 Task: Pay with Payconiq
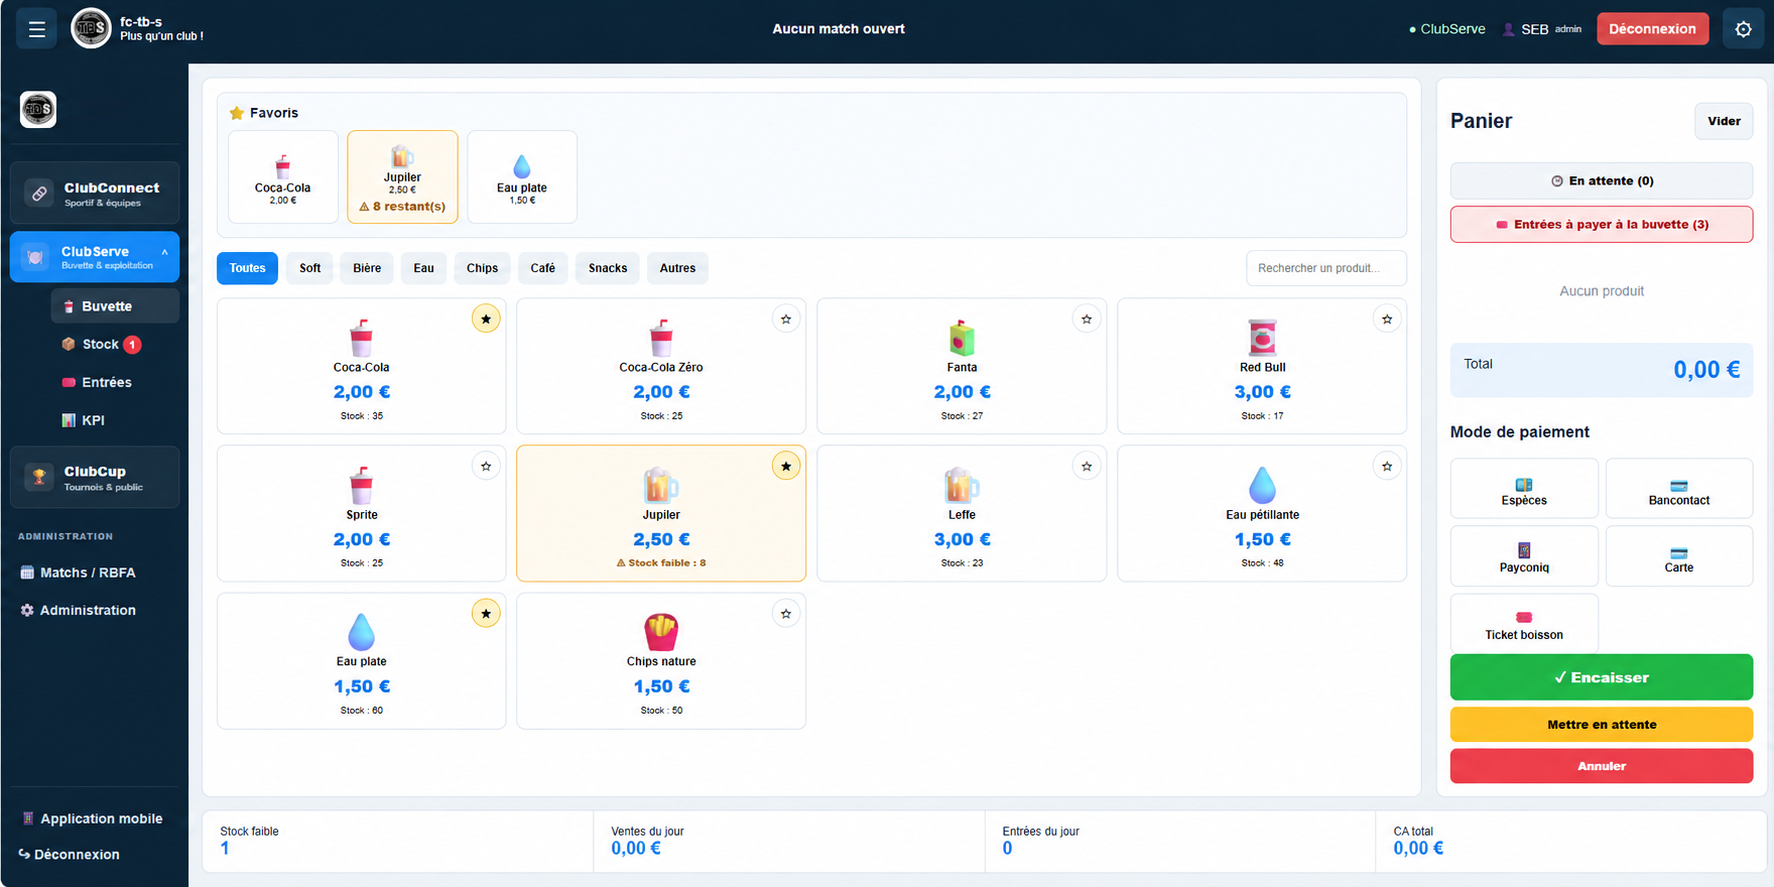click(1524, 556)
